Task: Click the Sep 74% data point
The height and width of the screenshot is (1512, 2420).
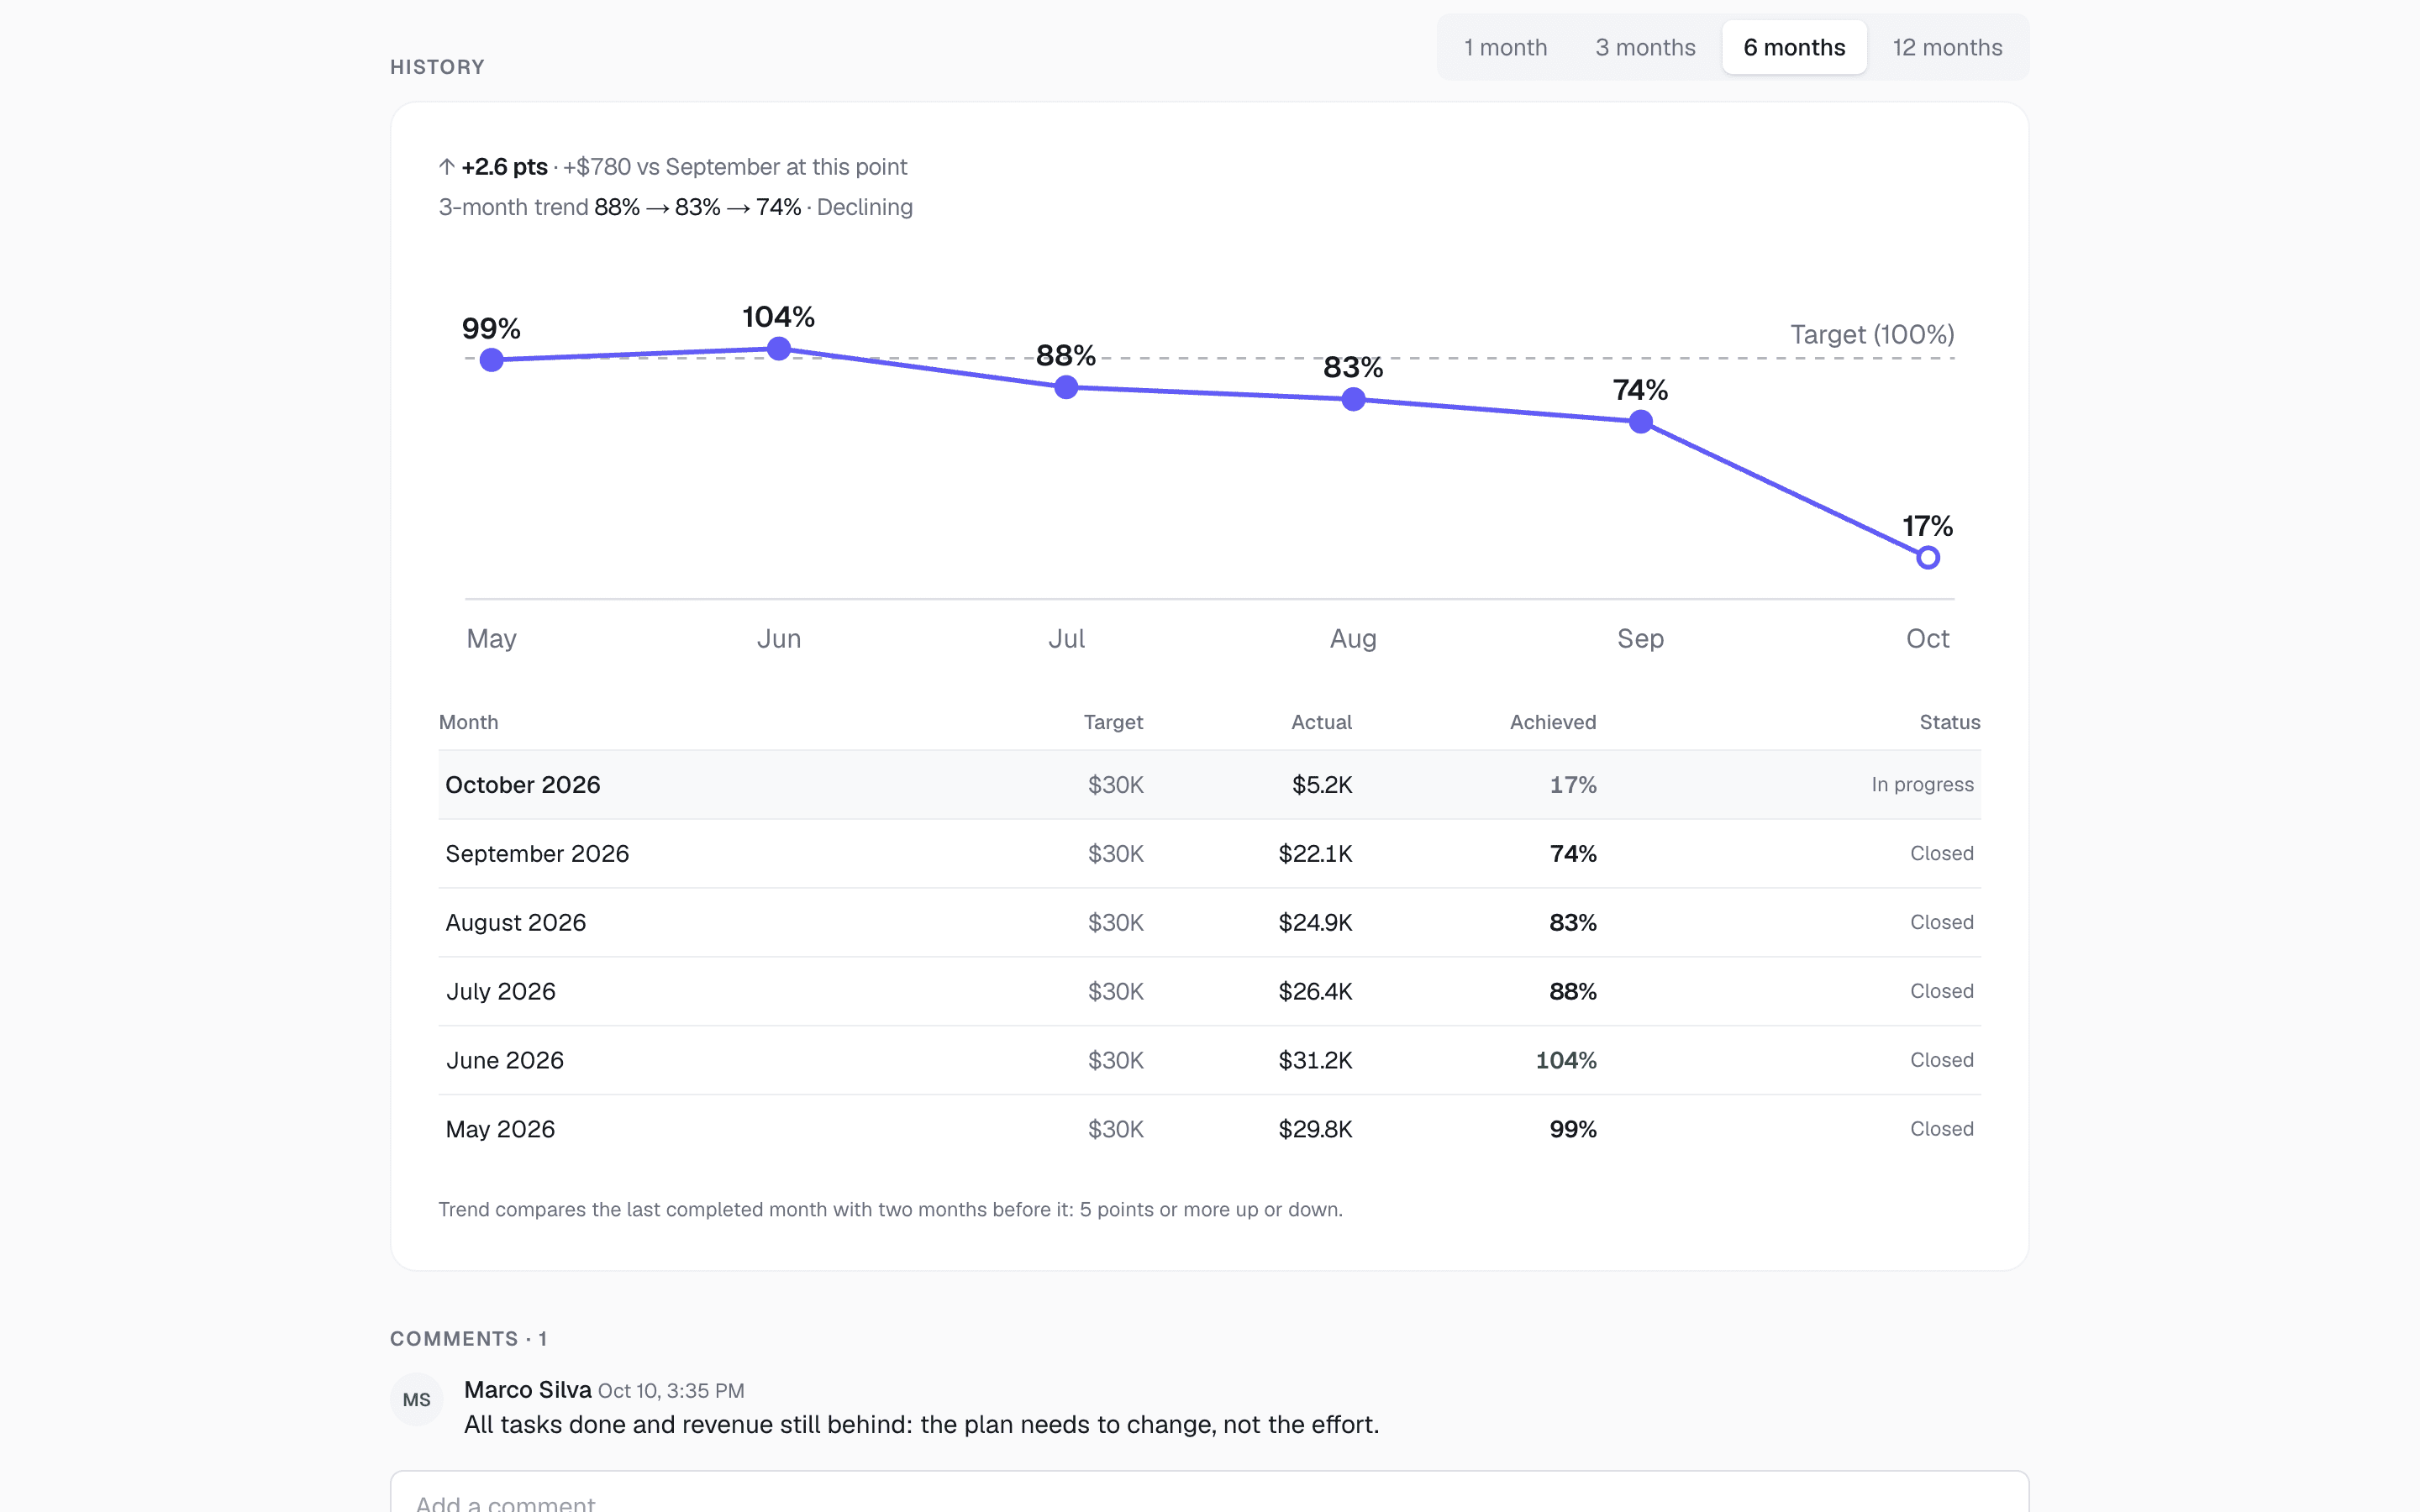Action: pos(1641,422)
